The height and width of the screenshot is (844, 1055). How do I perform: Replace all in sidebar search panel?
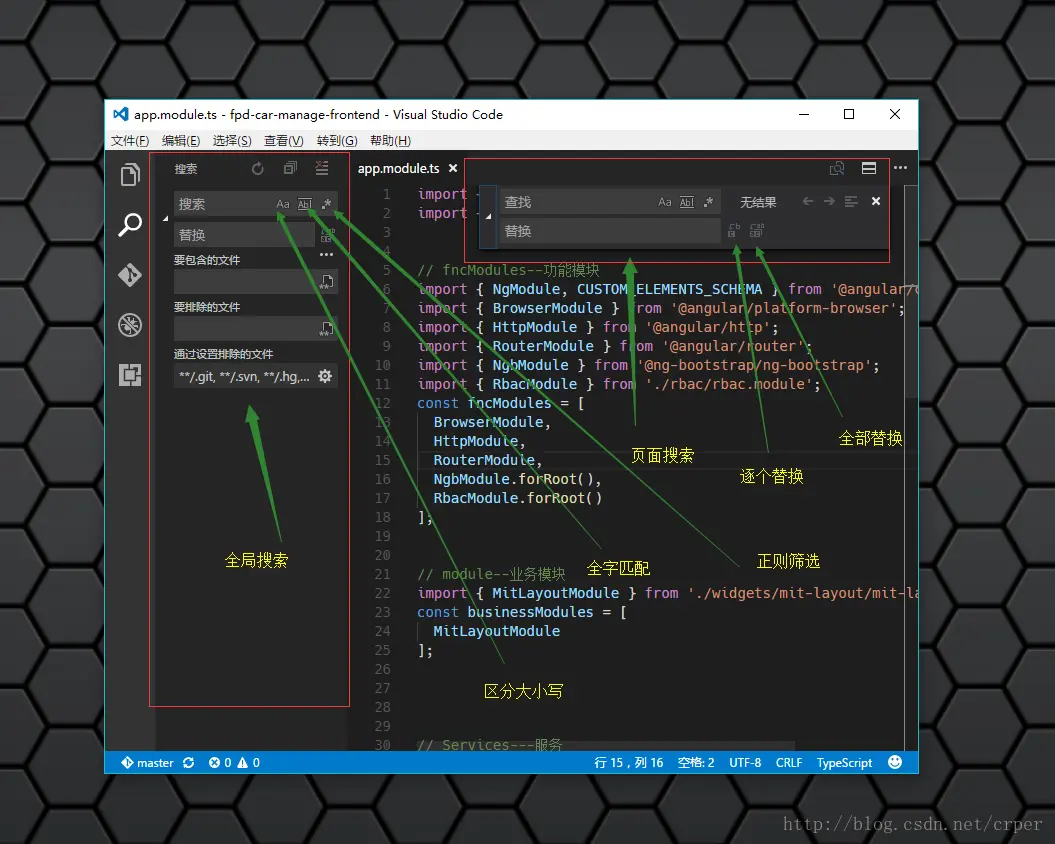click(327, 235)
